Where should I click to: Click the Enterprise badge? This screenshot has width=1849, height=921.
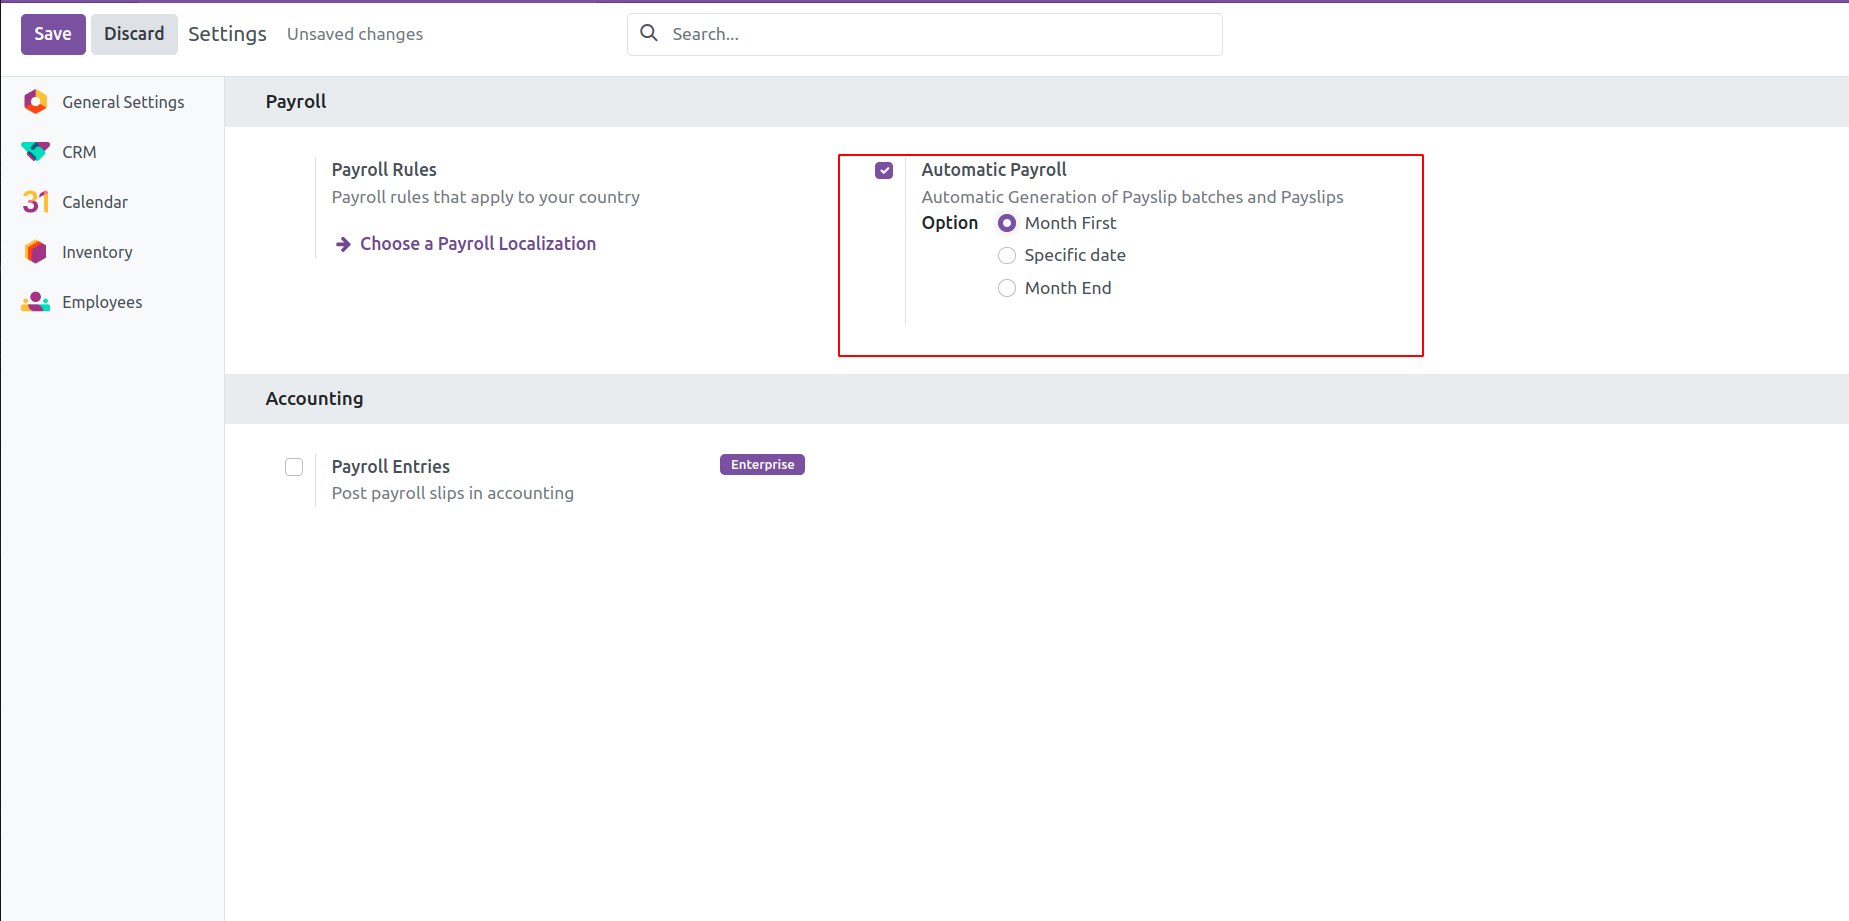(762, 465)
